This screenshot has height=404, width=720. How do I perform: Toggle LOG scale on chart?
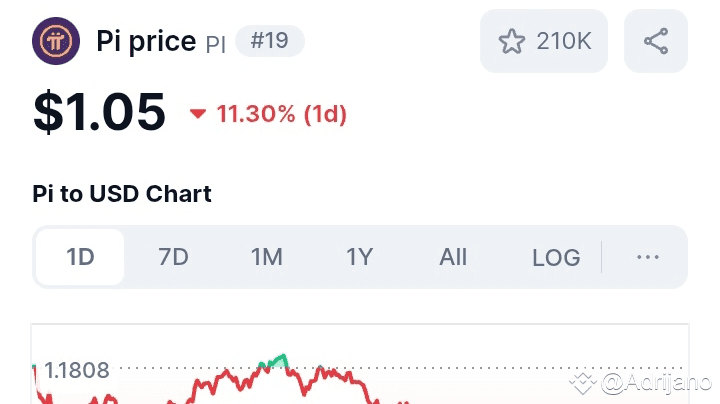coord(556,257)
